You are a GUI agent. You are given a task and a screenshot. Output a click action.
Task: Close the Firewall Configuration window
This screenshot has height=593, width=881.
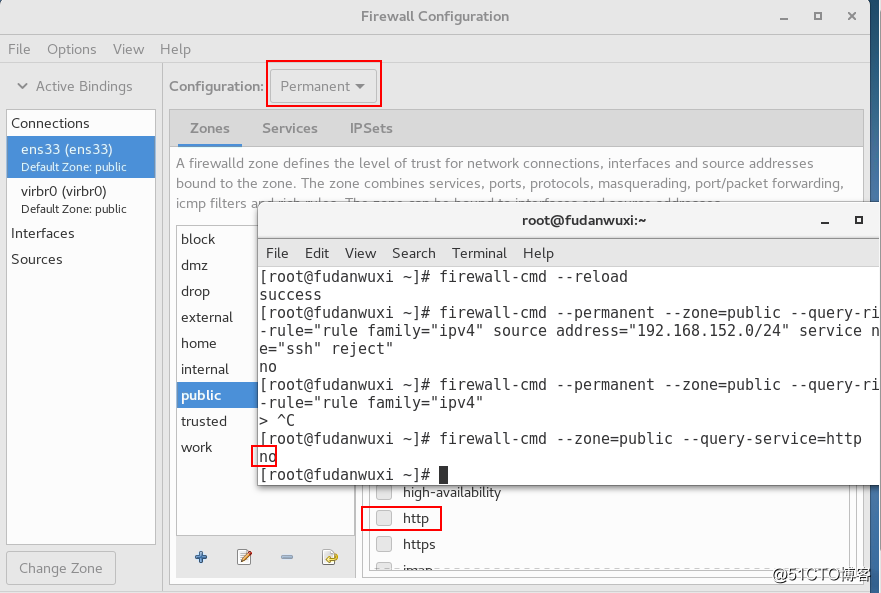[852, 16]
